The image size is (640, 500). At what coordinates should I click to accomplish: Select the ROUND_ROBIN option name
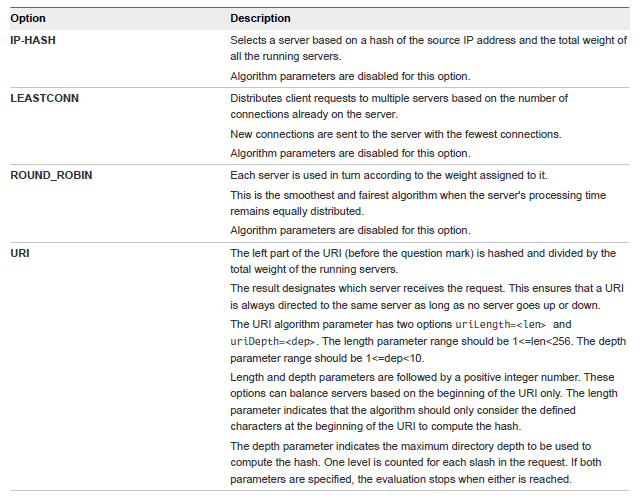pyautogui.click(x=51, y=176)
